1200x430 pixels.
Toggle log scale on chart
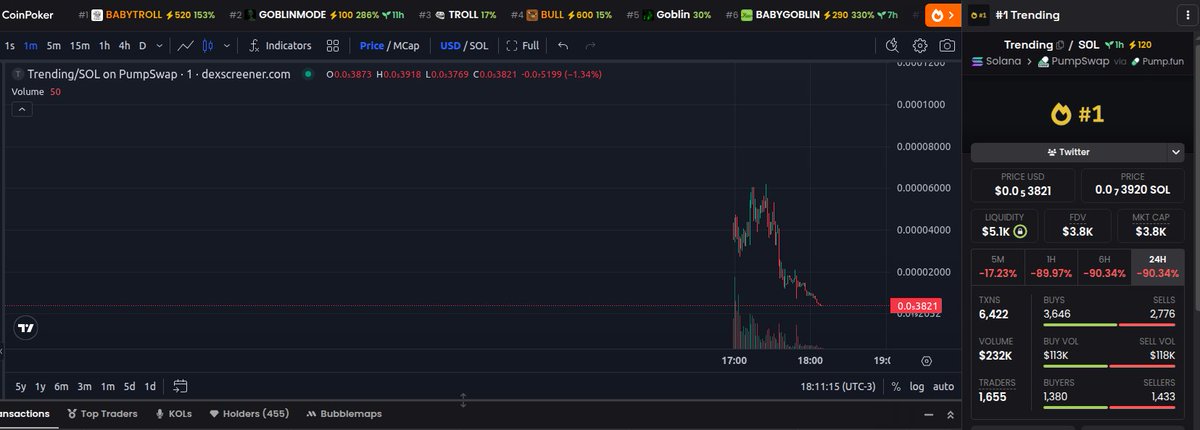pyautogui.click(x=917, y=386)
